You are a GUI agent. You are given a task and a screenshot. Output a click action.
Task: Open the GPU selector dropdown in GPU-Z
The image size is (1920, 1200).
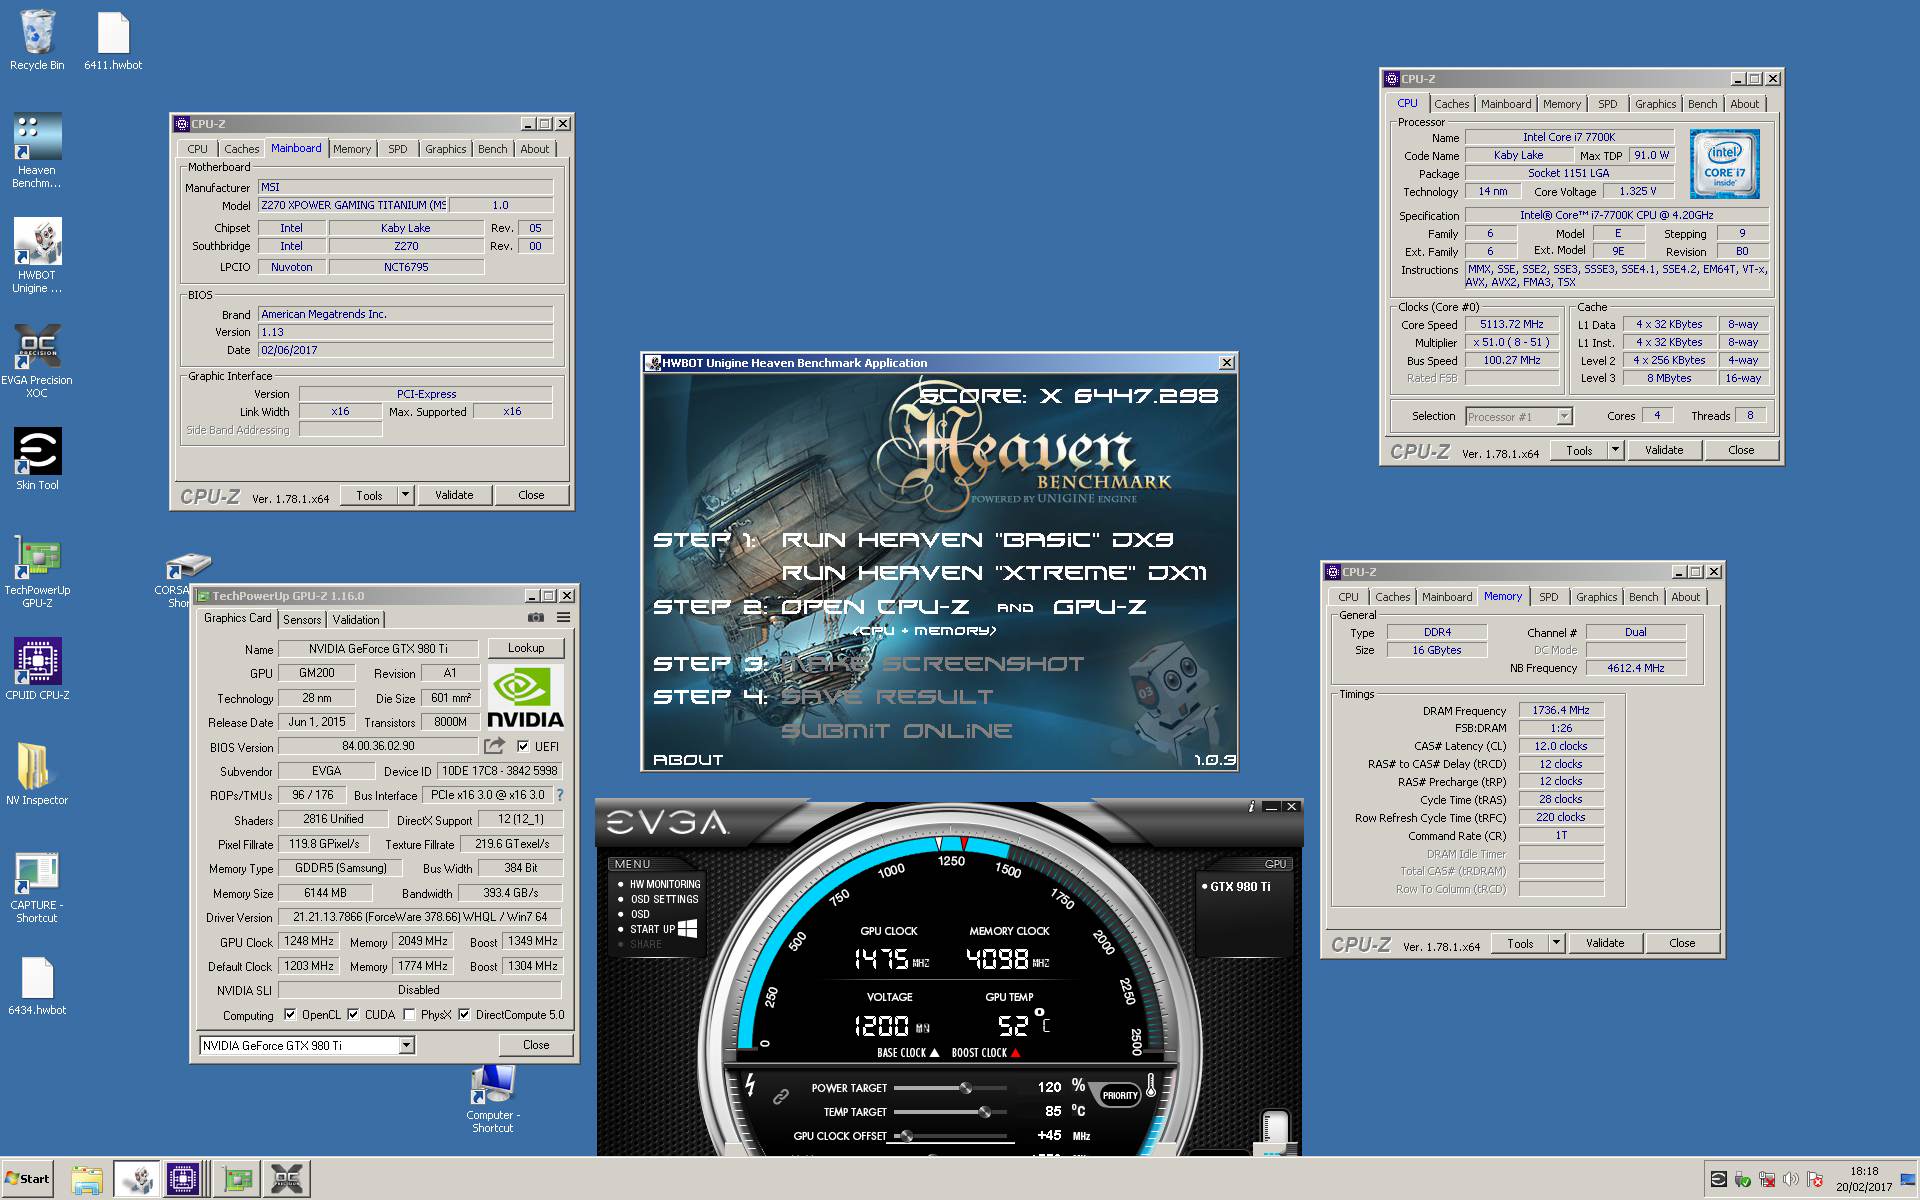click(406, 1045)
